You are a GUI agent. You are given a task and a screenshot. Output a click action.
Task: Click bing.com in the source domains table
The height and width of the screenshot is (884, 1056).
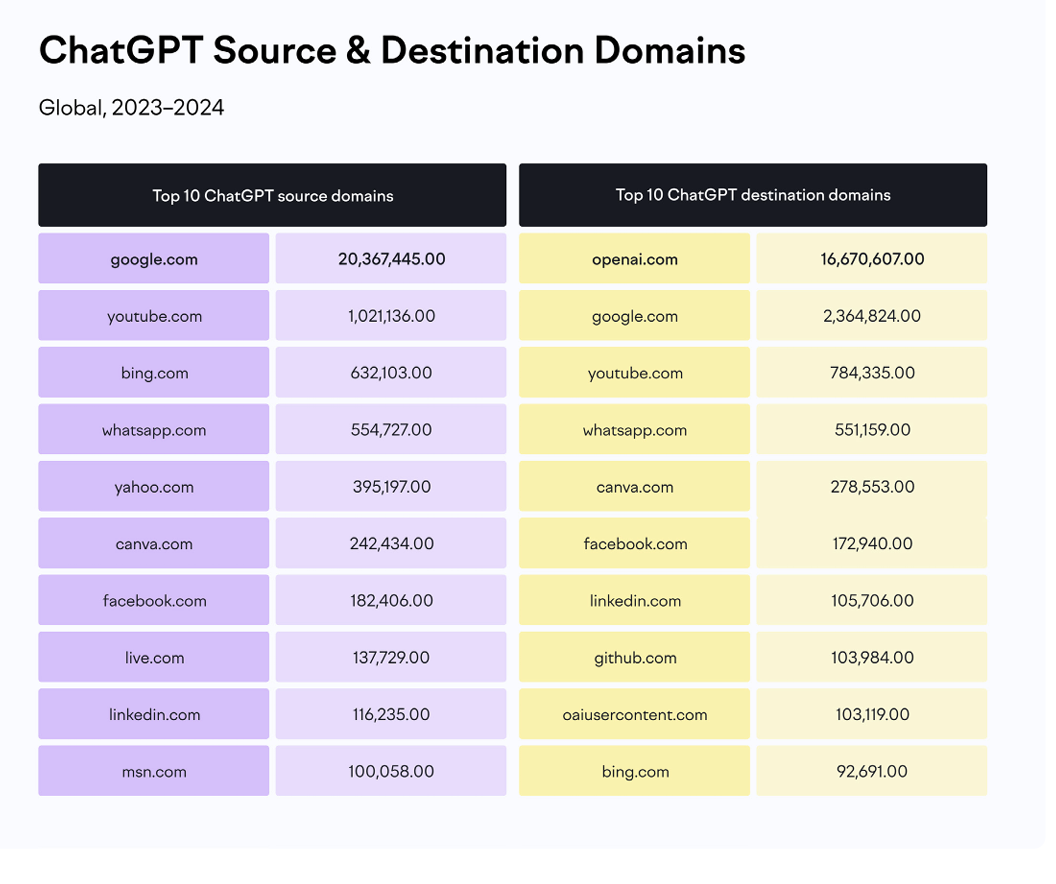pyautogui.click(x=154, y=373)
